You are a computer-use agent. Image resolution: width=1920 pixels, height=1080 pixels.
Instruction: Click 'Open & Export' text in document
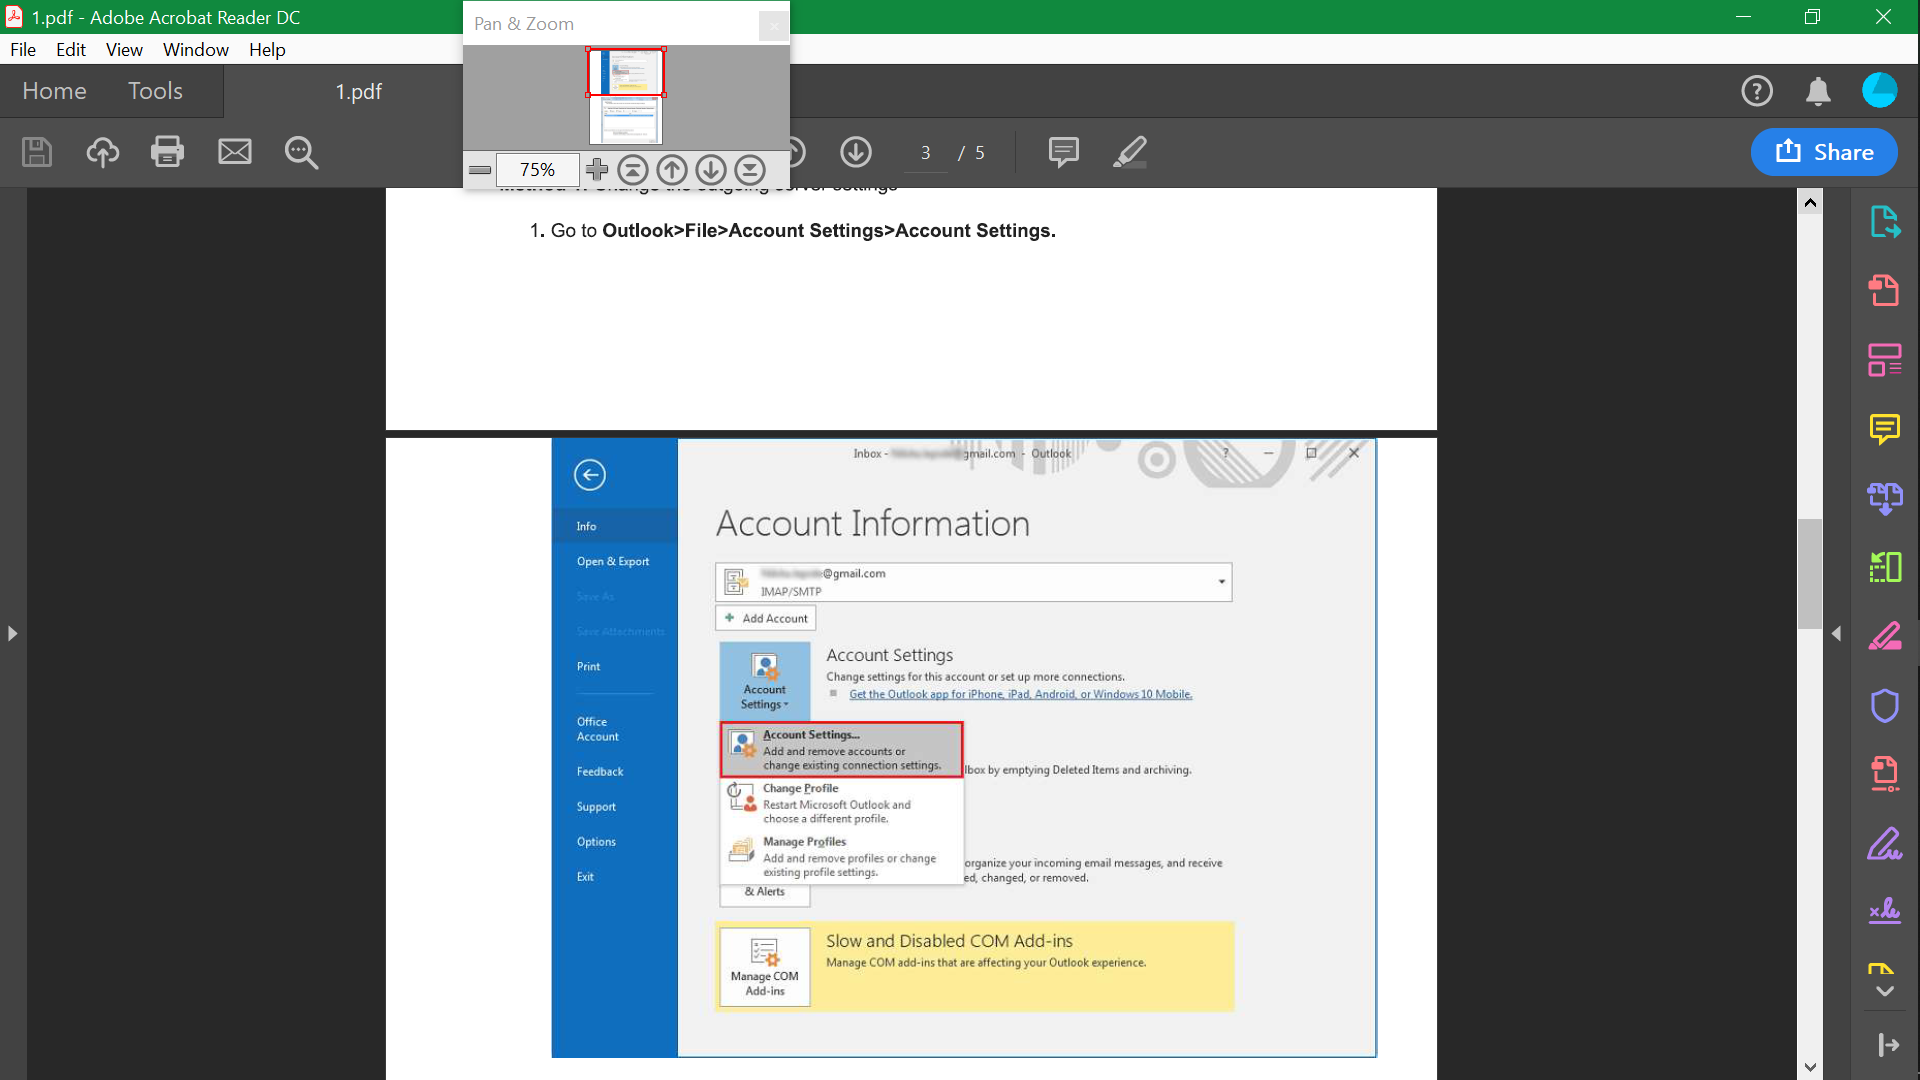coord(613,562)
